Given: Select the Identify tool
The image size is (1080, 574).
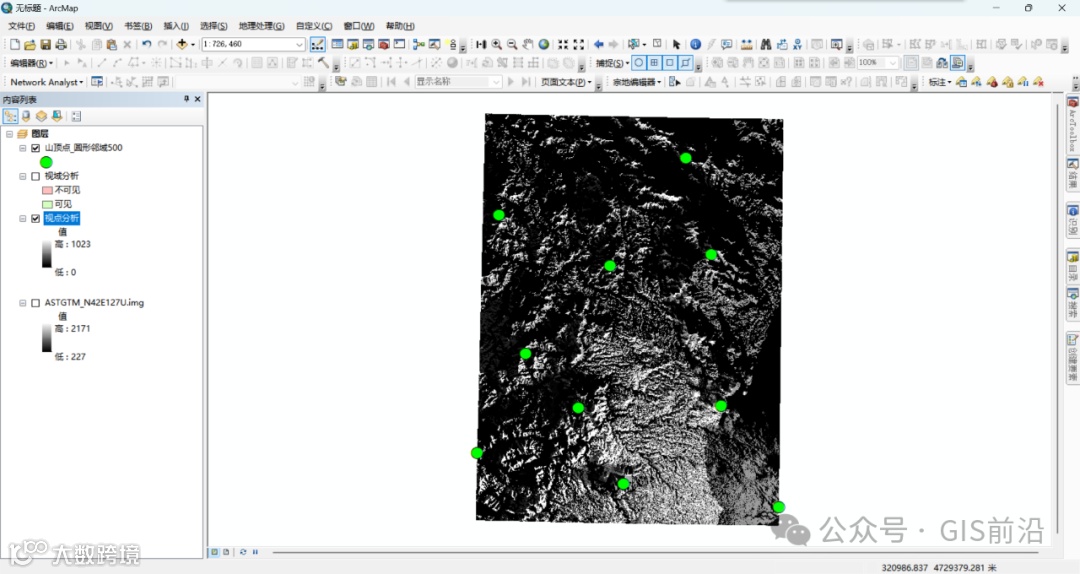Looking at the screenshot, I should click(696, 44).
